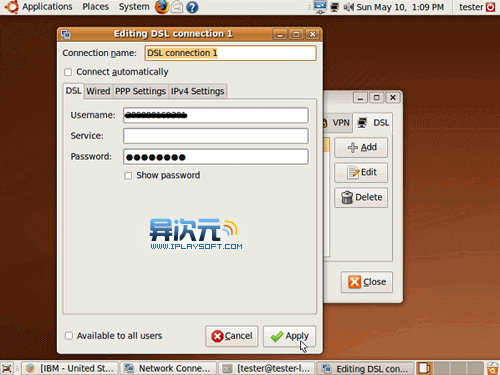The image size is (500, 375).
Task: Minimize the Network Connections window
Action: pyautogui.click(x=360, y=98)
